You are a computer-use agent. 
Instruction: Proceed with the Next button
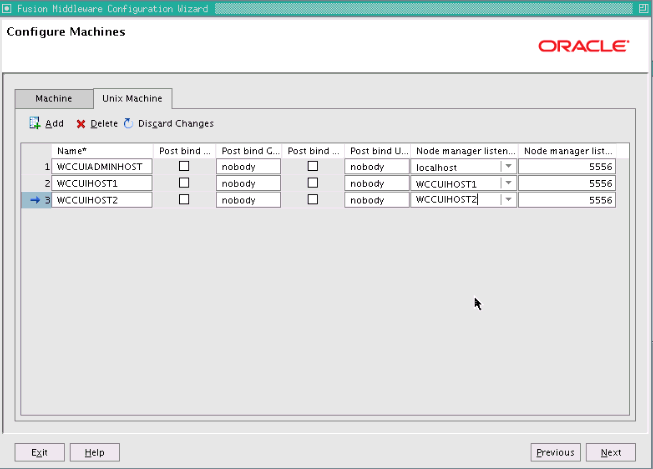click(611, 452)
